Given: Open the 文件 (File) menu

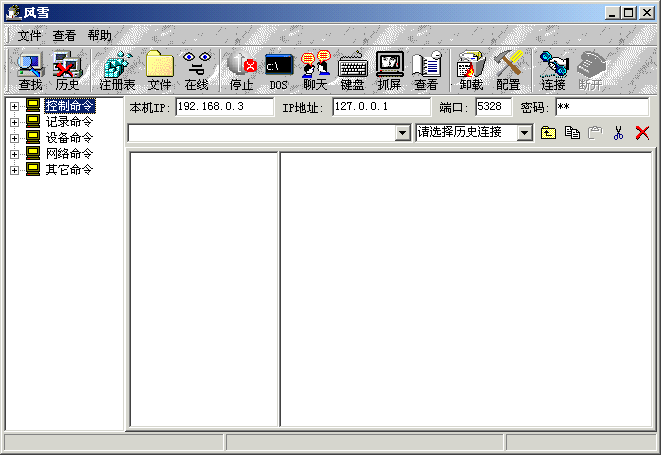Looking at the screenshot, I should point(29,35).
